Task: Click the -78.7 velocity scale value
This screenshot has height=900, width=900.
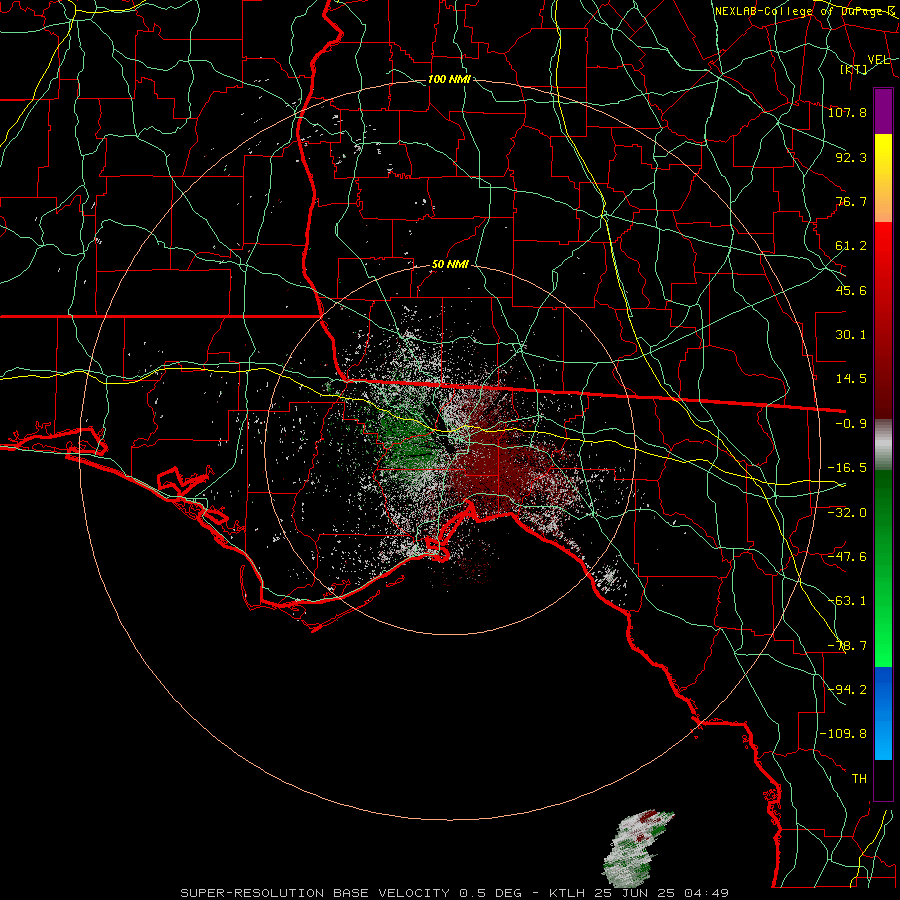Action: pos(847,646)
